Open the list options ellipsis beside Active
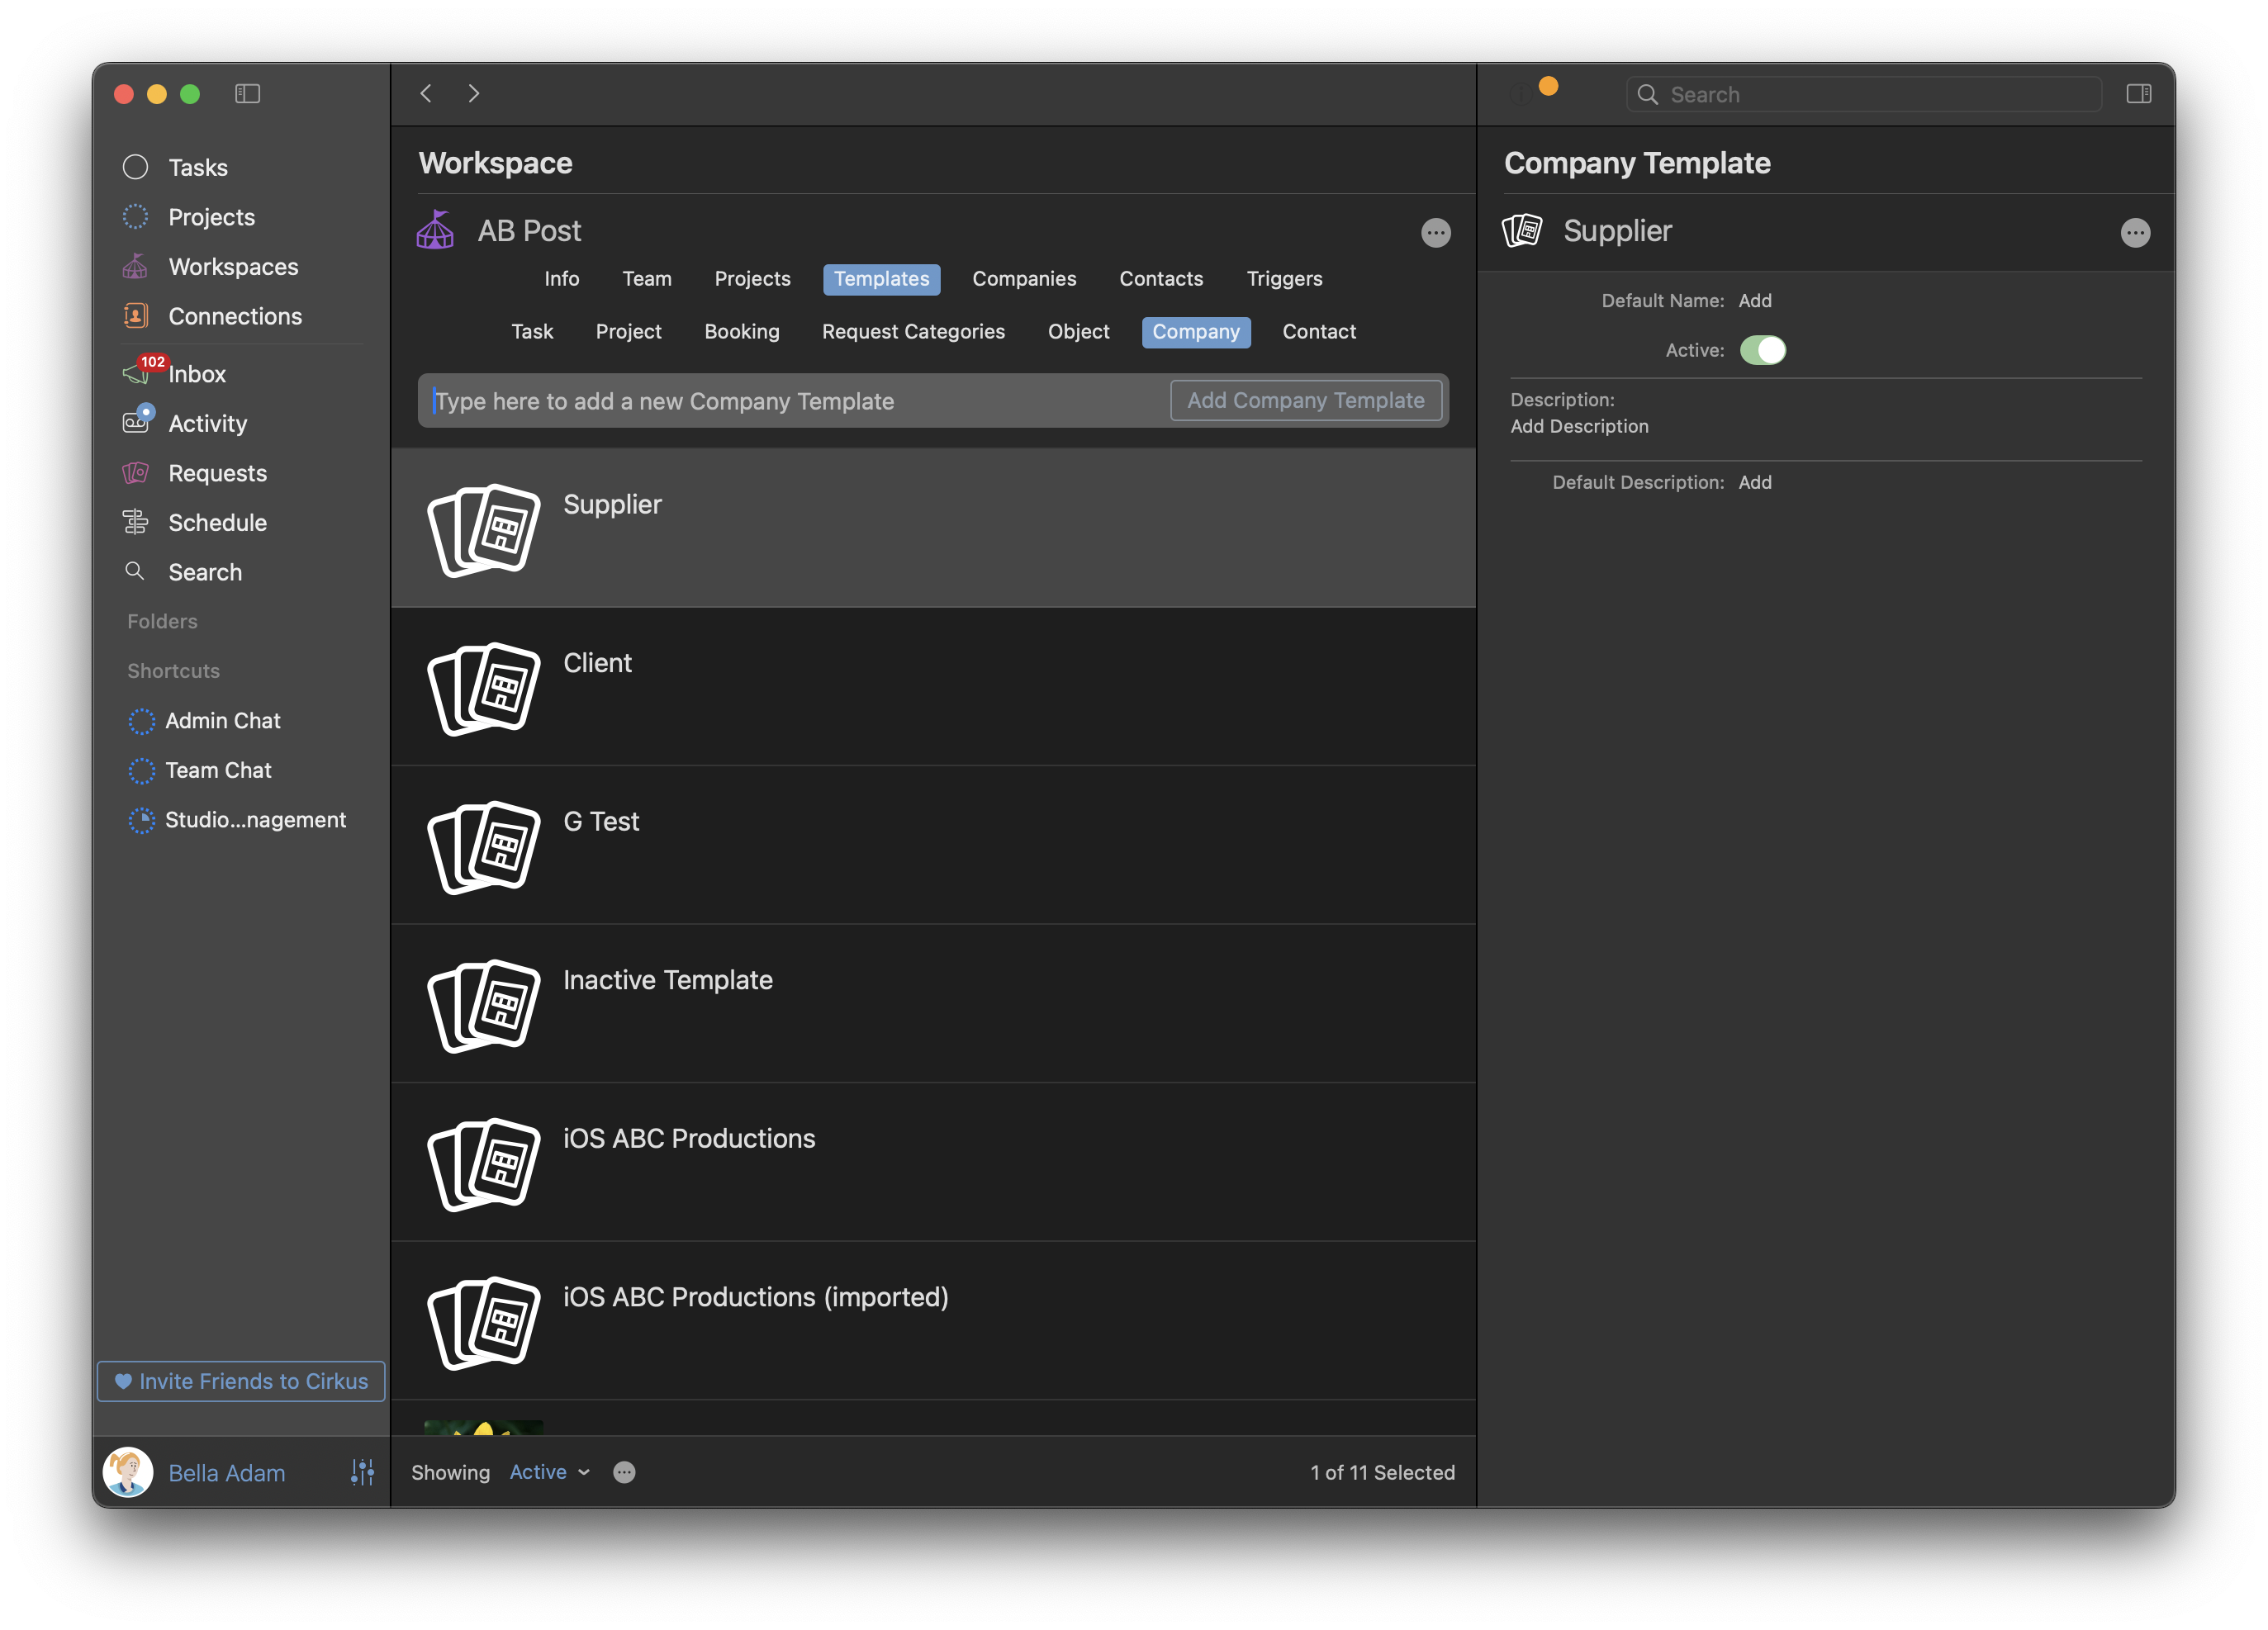This screenshot has width=2268, height=1630. point(624,1472)
